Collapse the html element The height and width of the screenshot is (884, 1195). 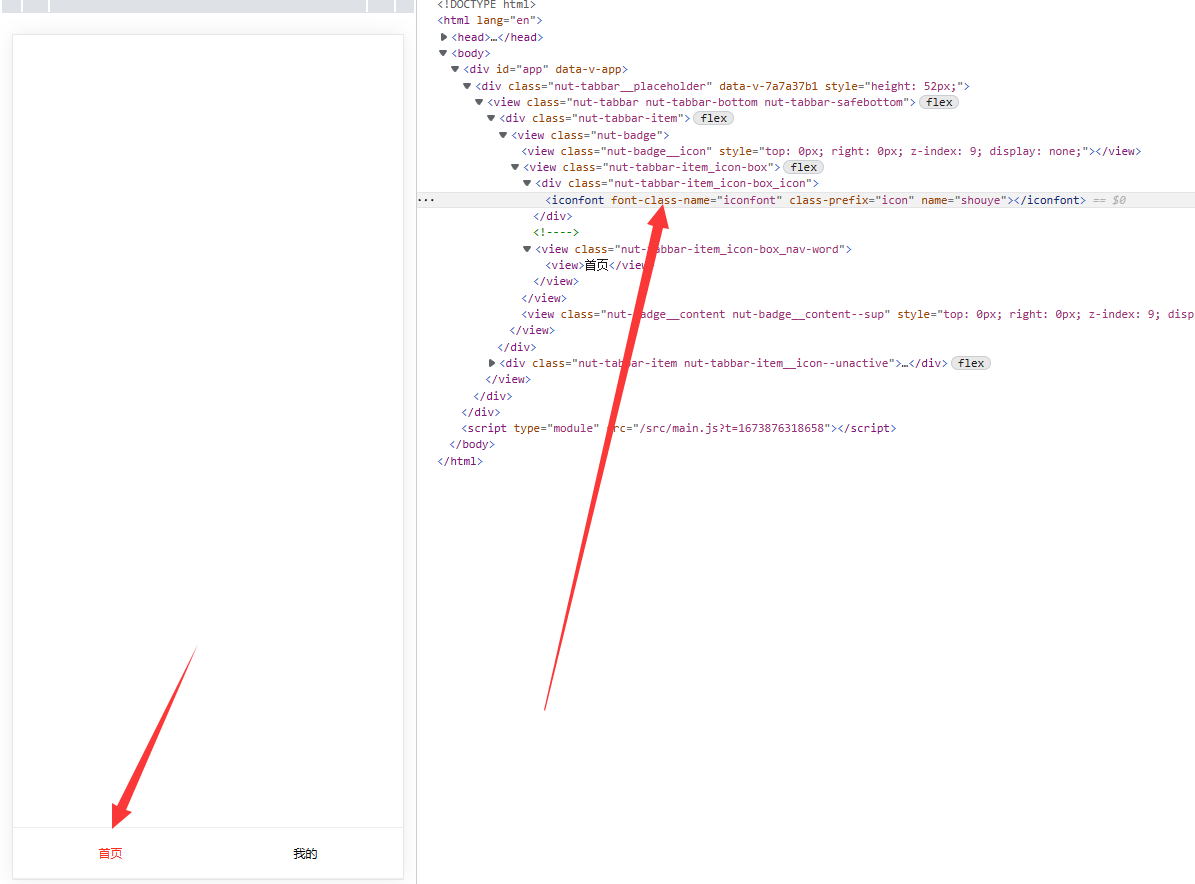pos(432,20)
